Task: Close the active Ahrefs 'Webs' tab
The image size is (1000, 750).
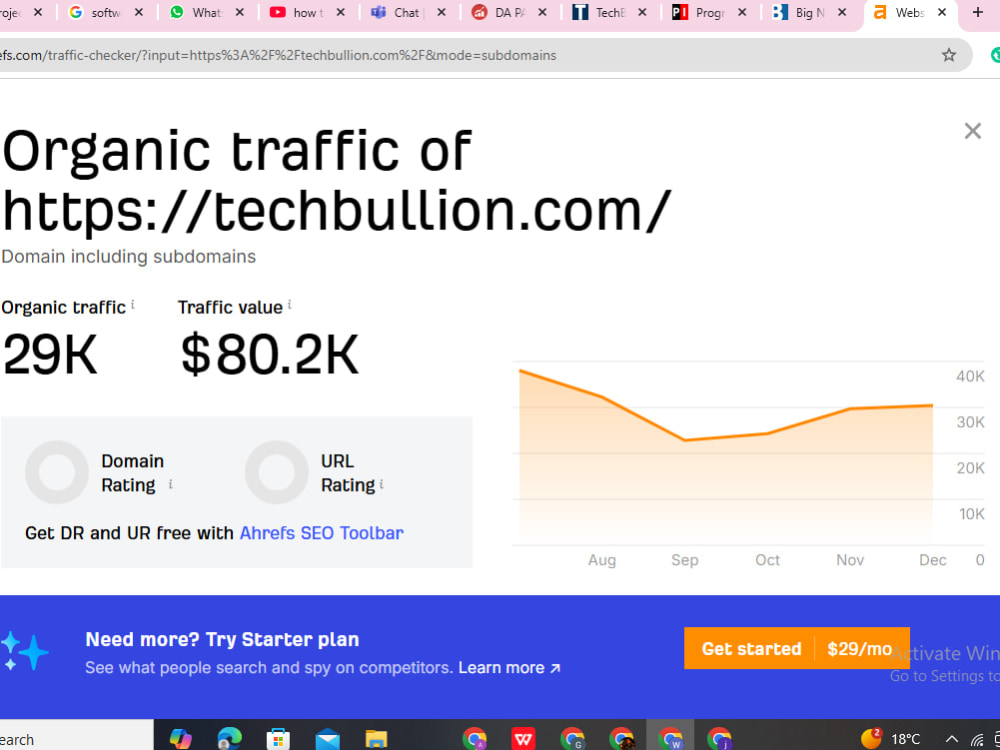Action: 942,12
